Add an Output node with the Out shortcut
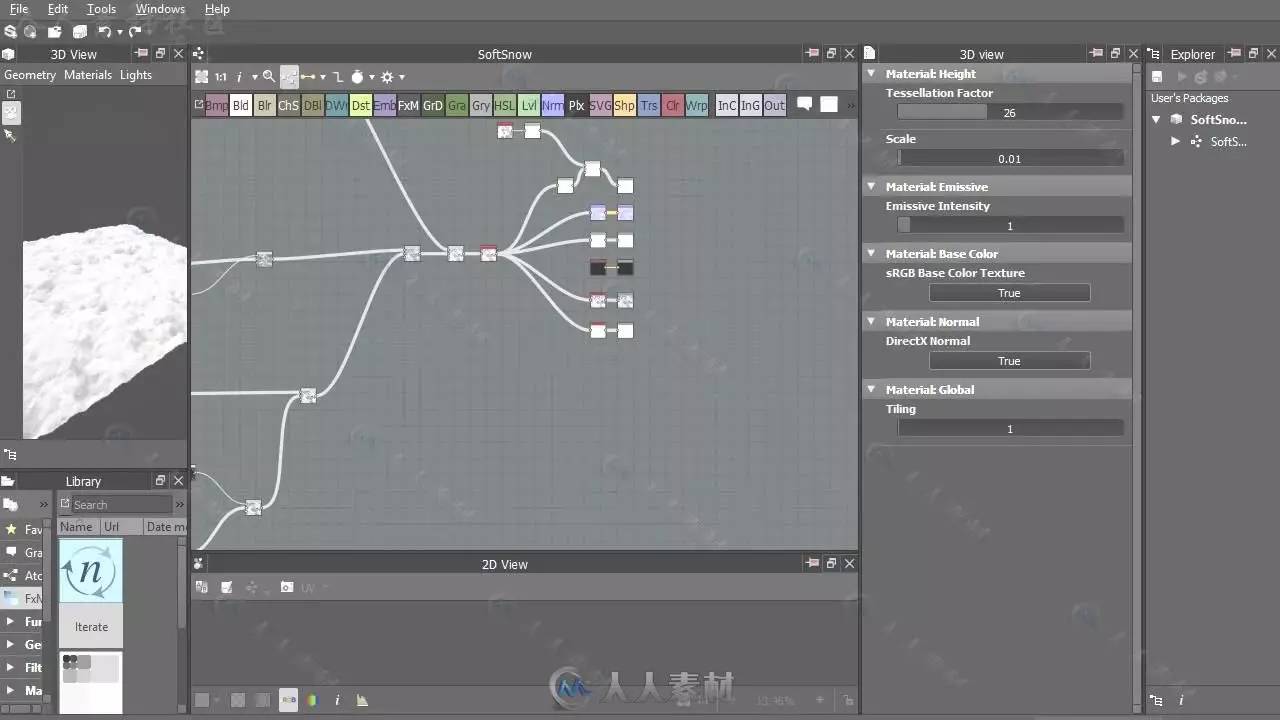1280x720 pixels. coord(775,105)
